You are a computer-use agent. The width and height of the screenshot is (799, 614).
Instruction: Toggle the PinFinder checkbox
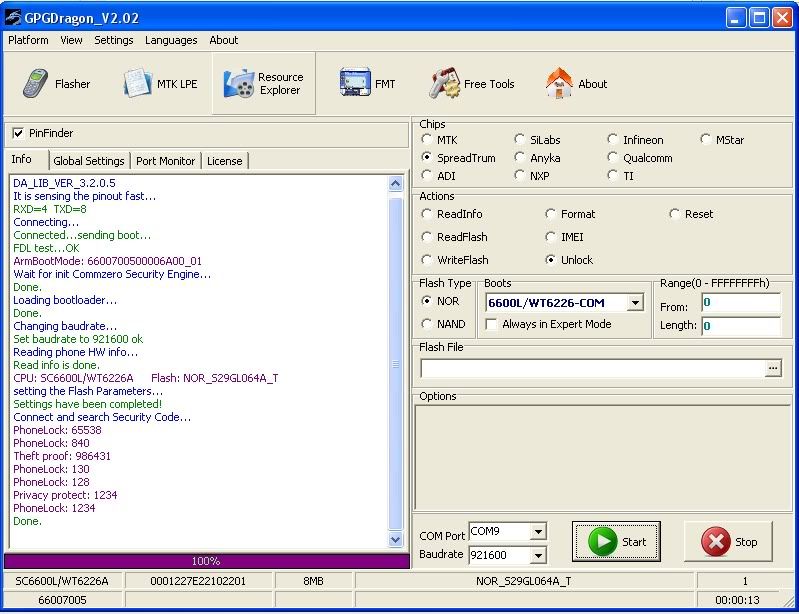[18, 134]
